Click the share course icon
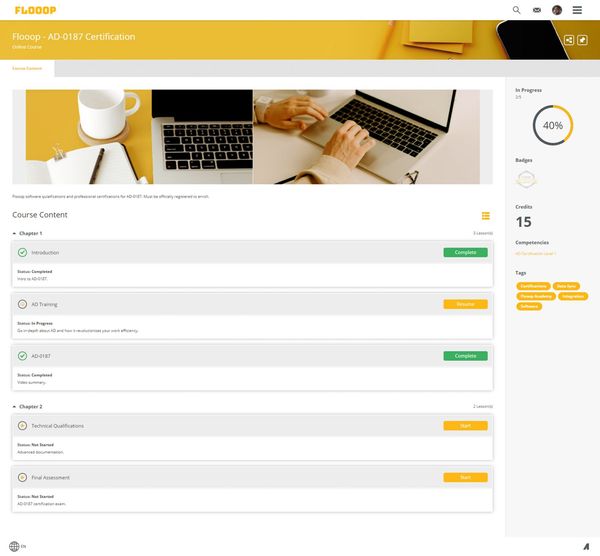Screen dimensions: 600x556 (x=569, y=40)
